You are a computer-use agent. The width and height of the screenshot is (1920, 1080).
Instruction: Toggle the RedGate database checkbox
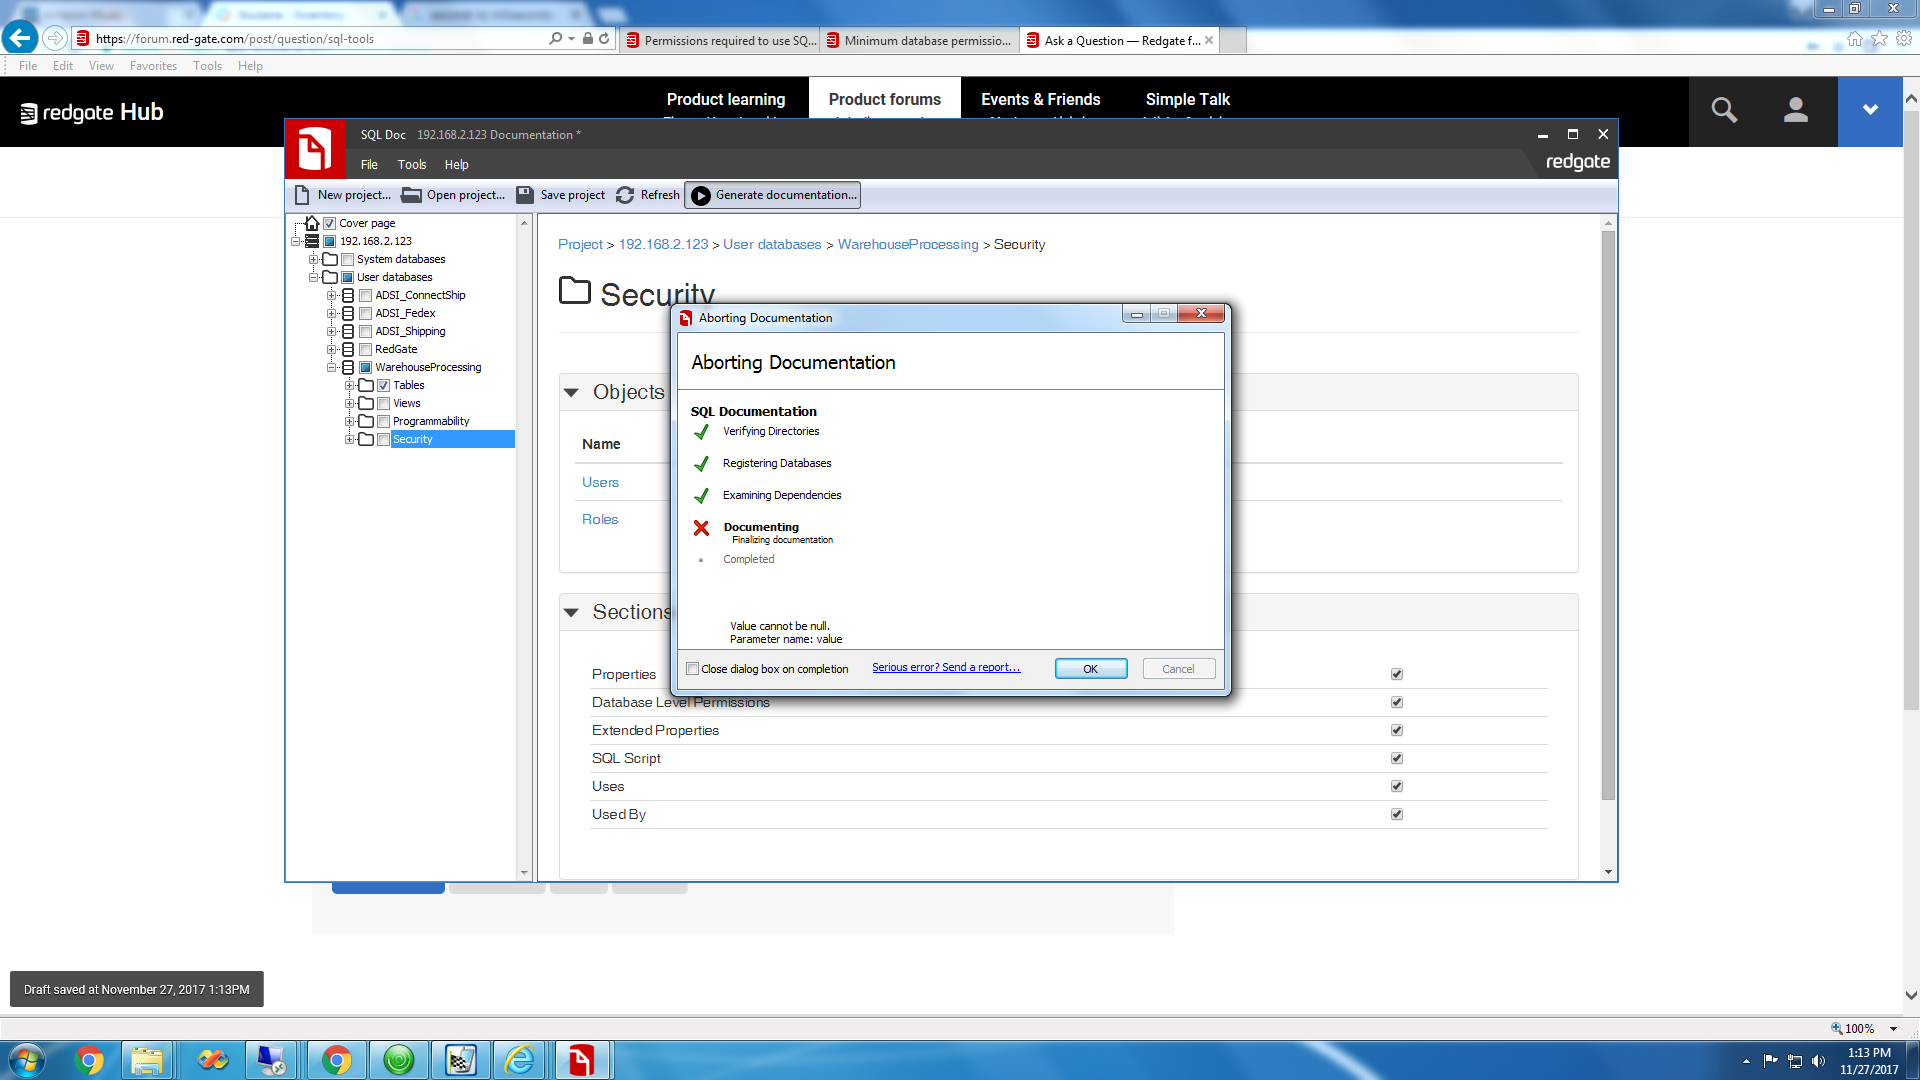[x=365, y=349]
